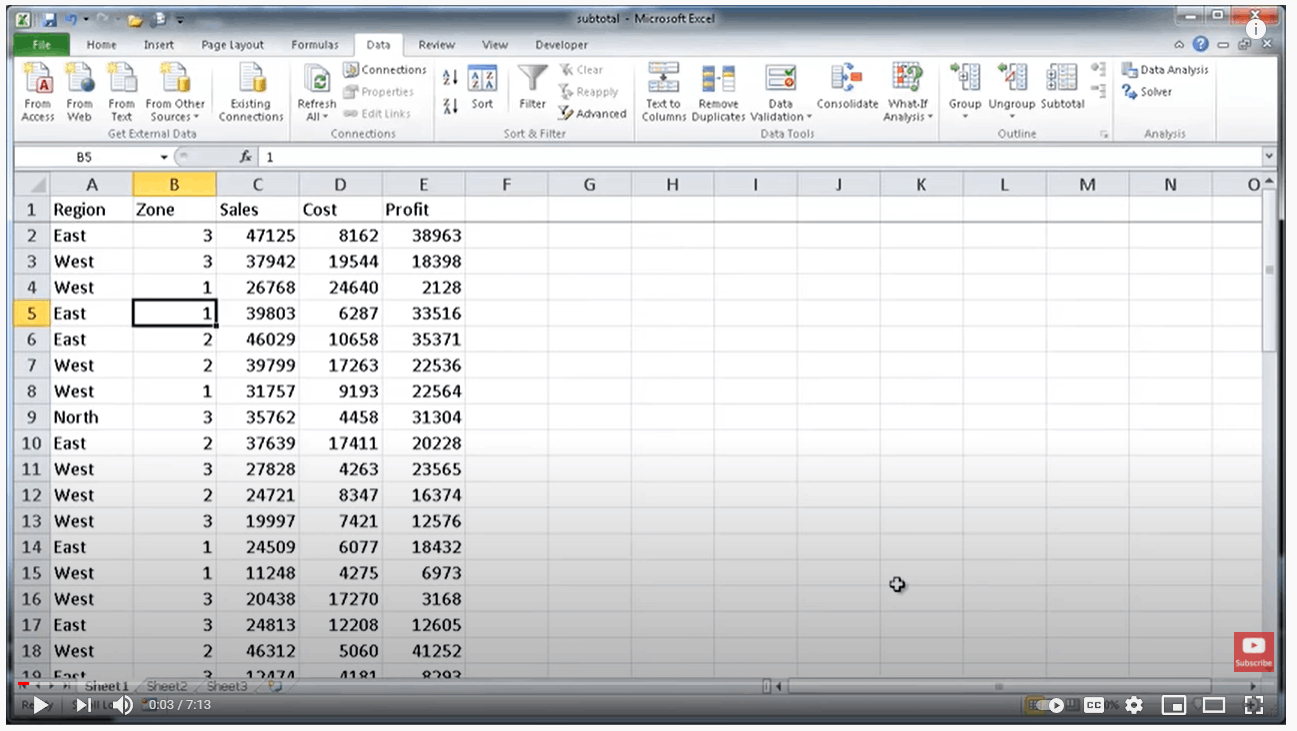The width and height of the screenshot is (1297, 731).
Task: Toggle closed captions CC button
Action: pos(1094,705)
